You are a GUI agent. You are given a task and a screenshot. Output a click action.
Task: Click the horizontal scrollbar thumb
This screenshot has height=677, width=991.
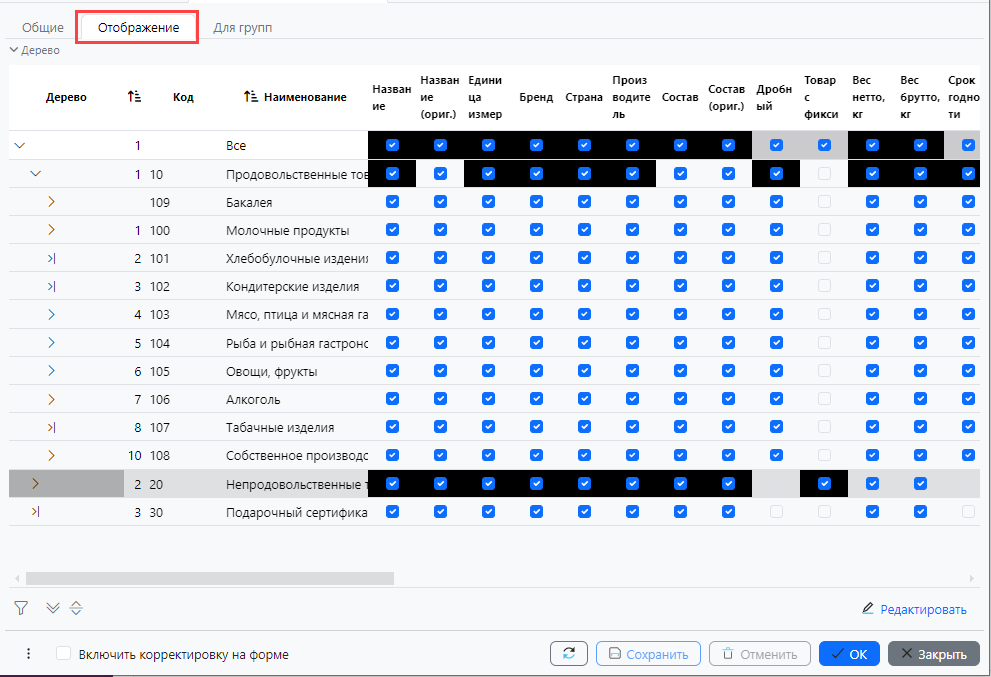[x=210, y=578]
